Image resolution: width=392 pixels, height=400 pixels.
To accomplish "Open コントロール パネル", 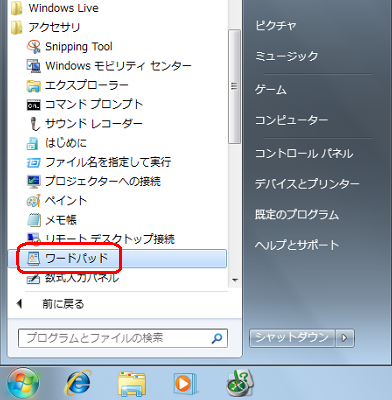I will point(304,153).
